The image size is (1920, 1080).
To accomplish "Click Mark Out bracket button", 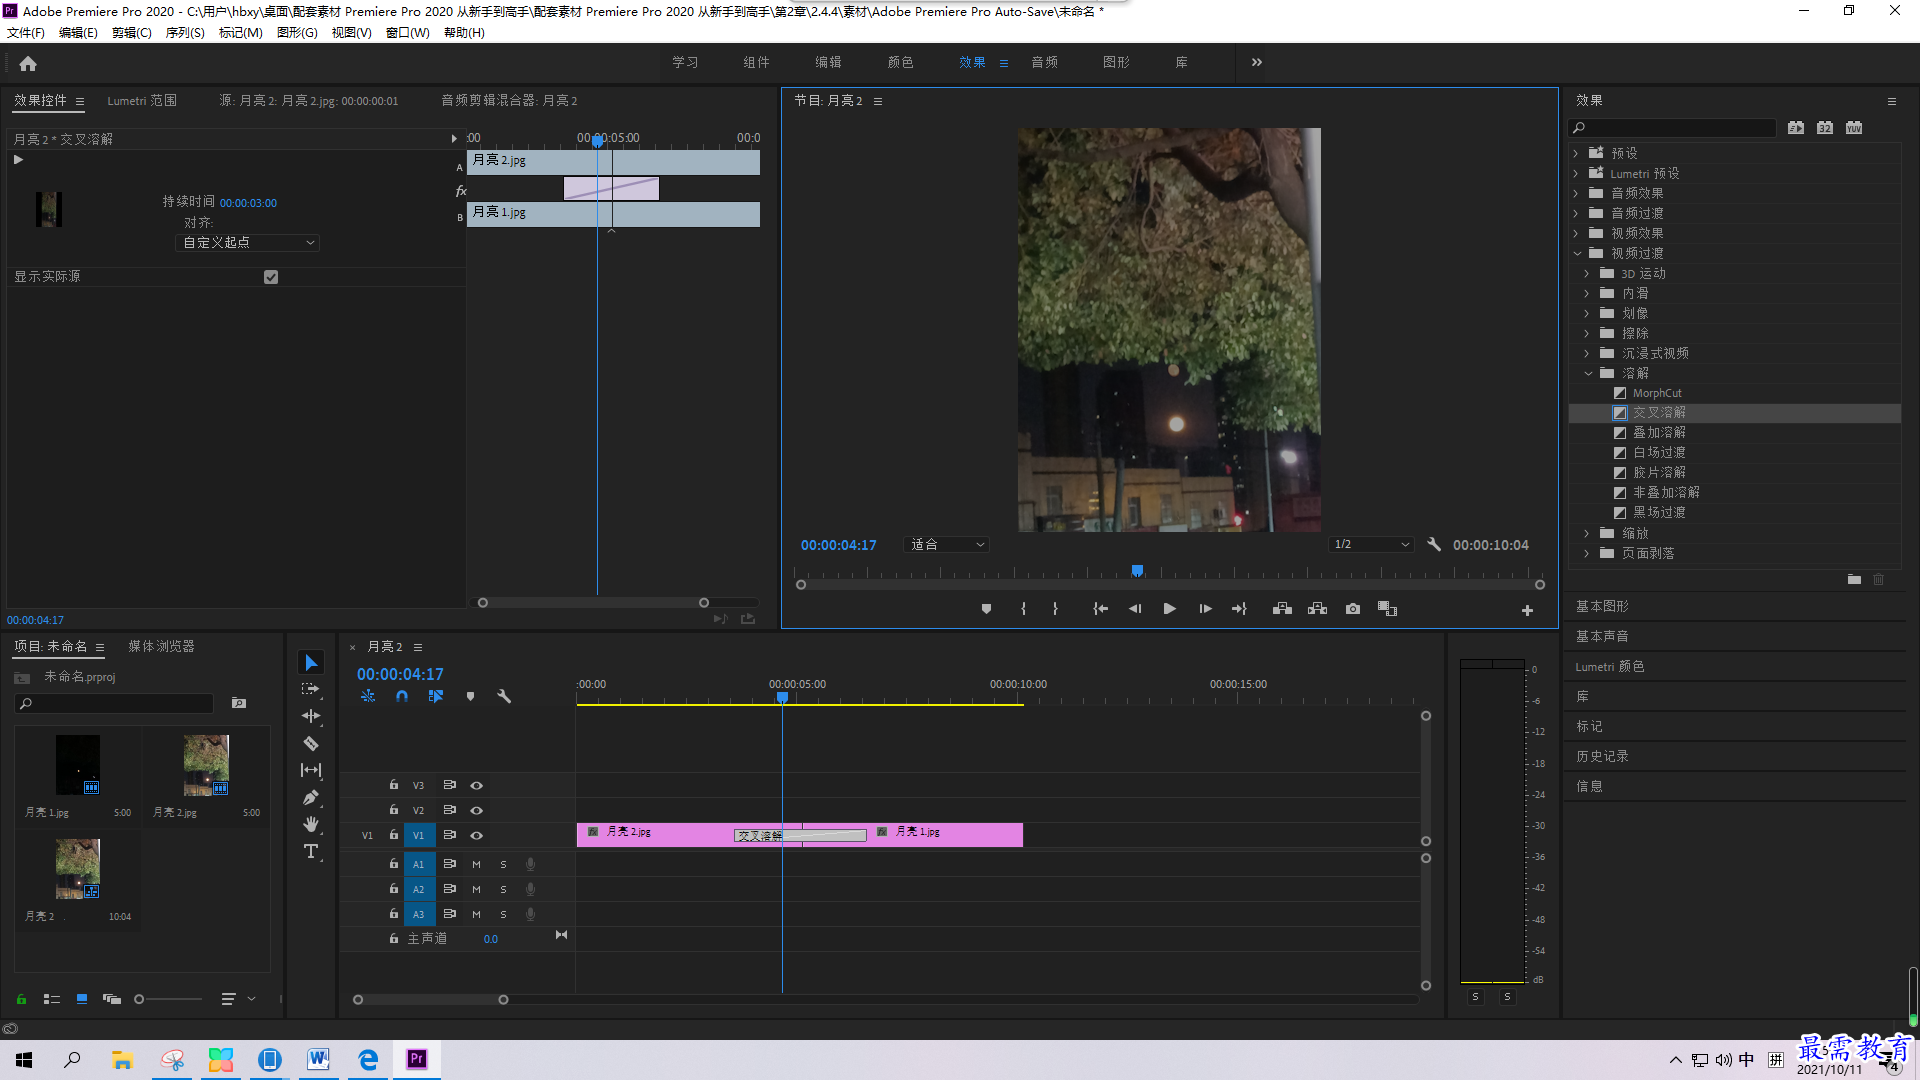I will click(1055, 609).
